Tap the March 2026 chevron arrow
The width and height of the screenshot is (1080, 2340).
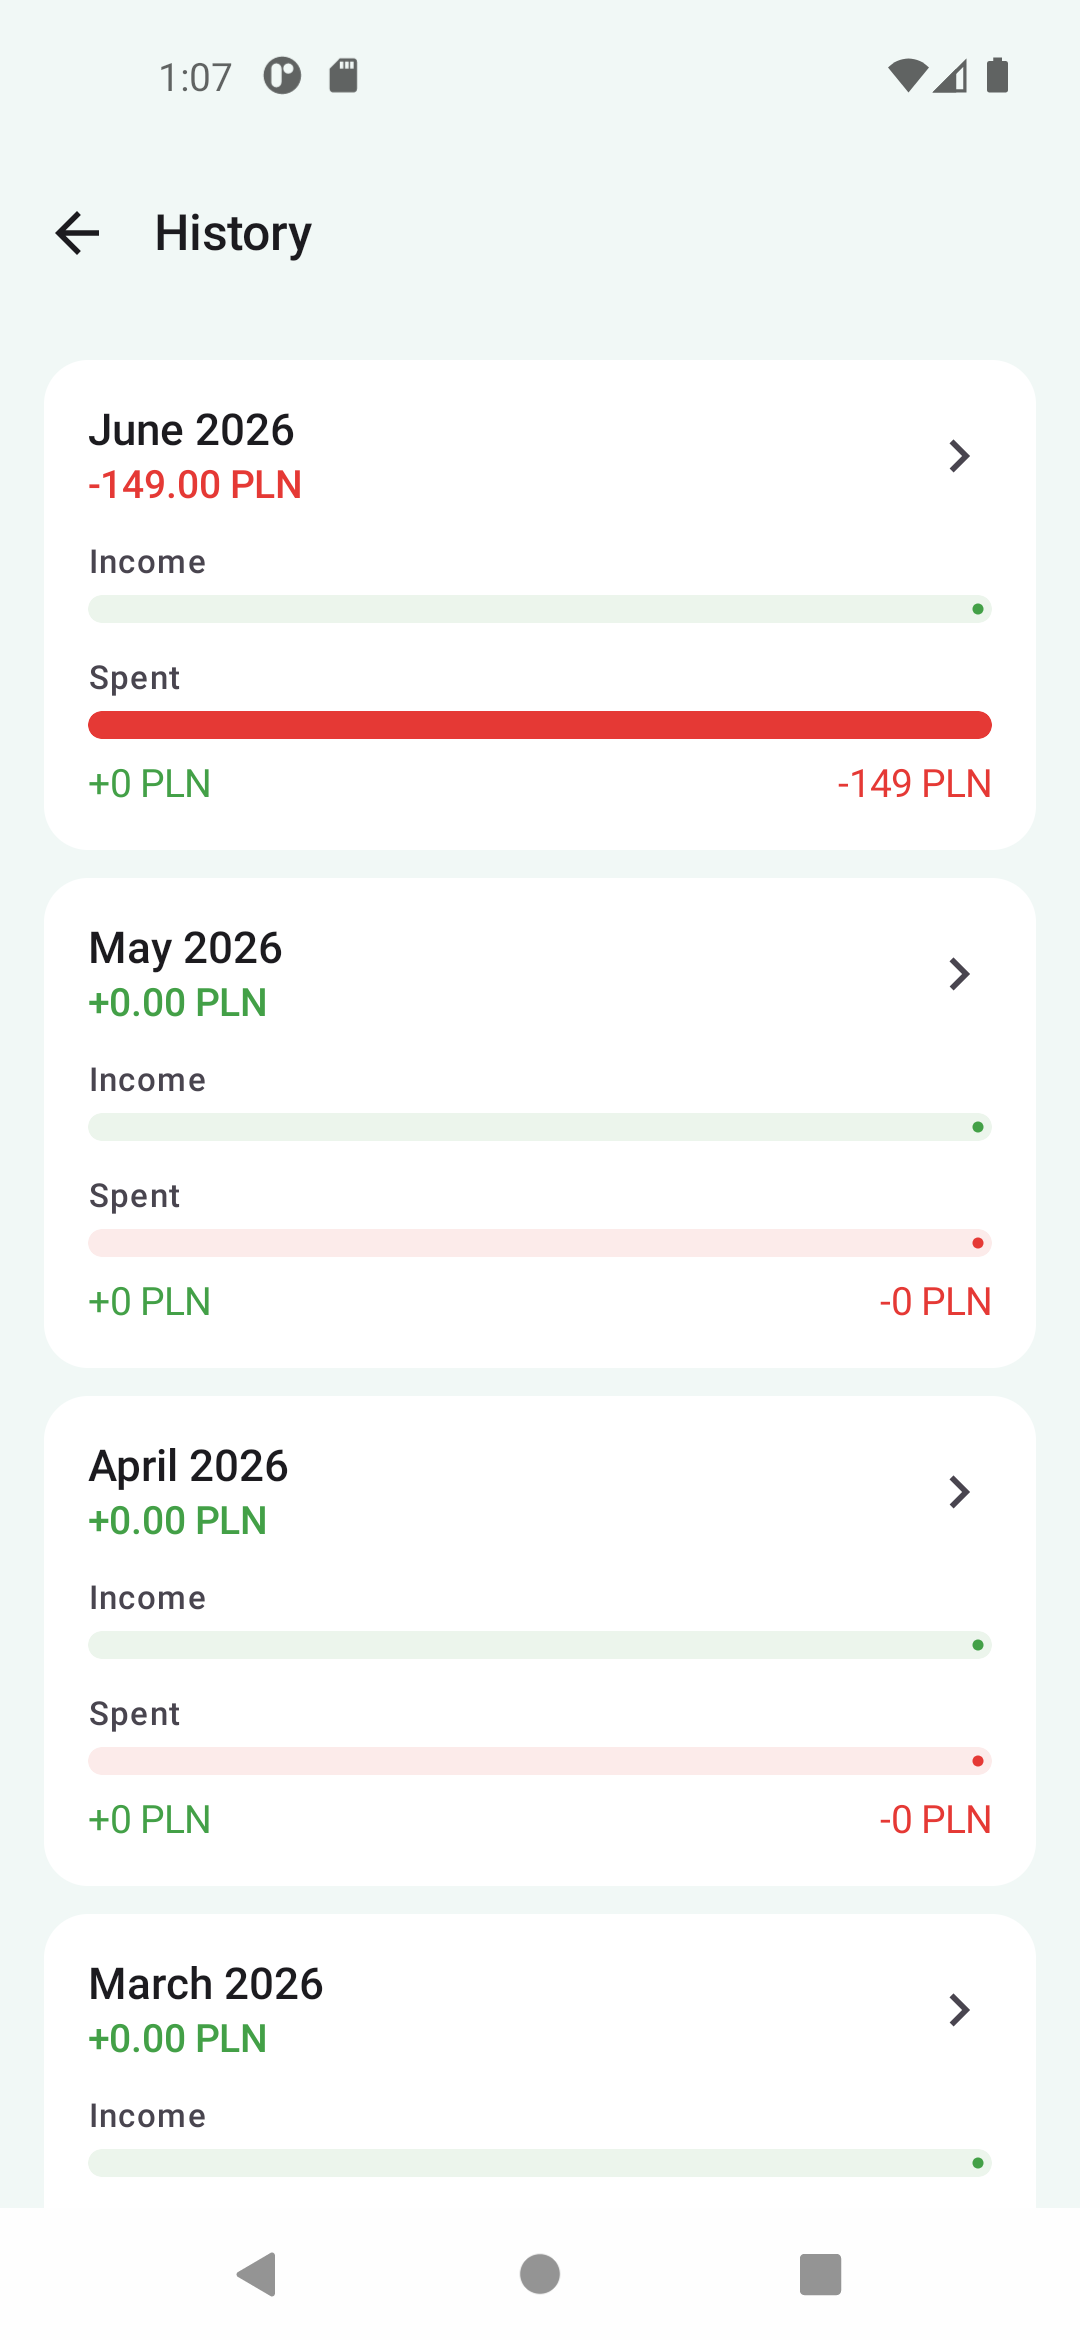click(959, 2010)
